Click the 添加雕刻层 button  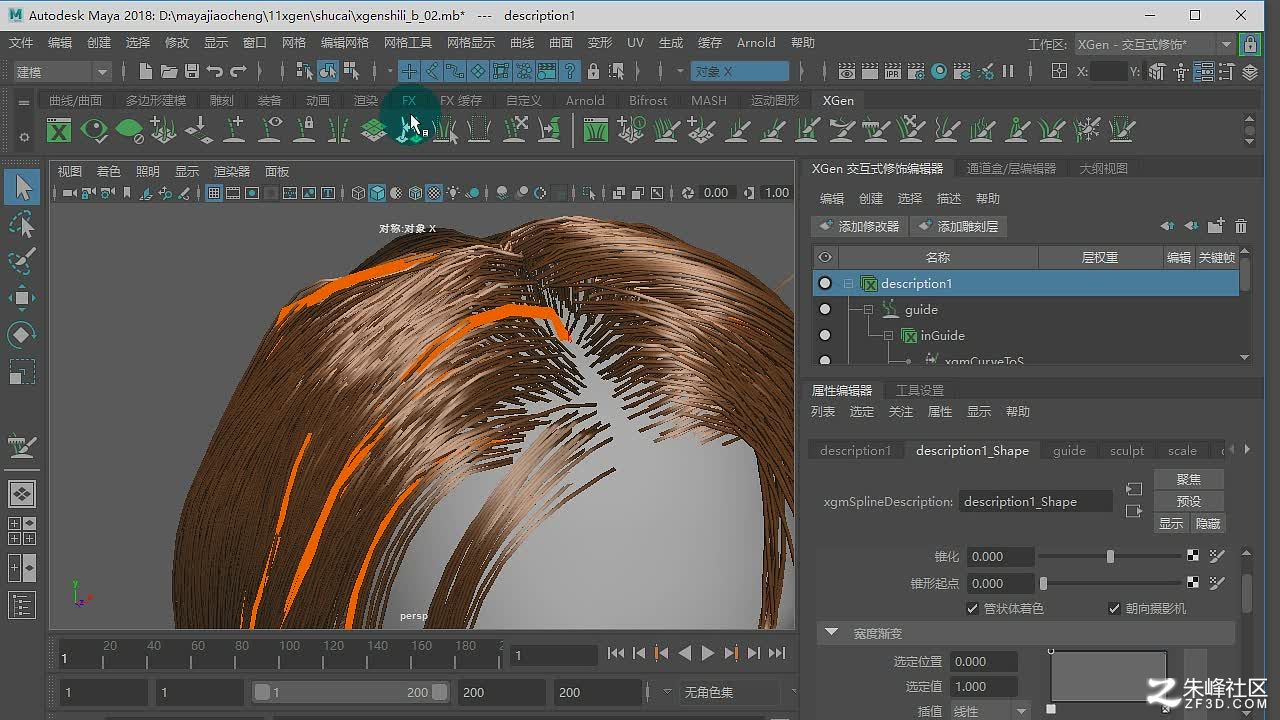958,227
